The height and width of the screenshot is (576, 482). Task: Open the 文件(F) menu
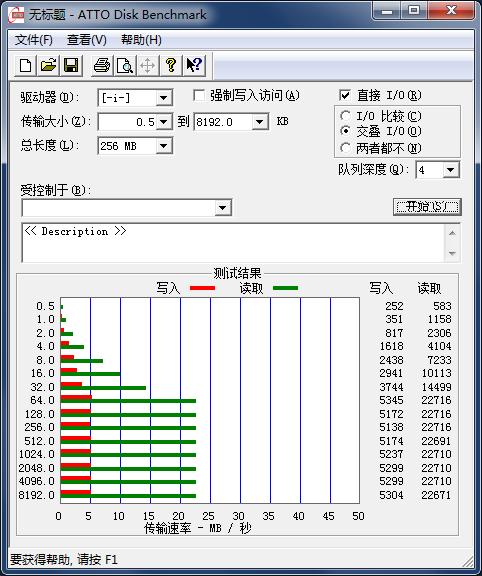(x=33, y=40)
